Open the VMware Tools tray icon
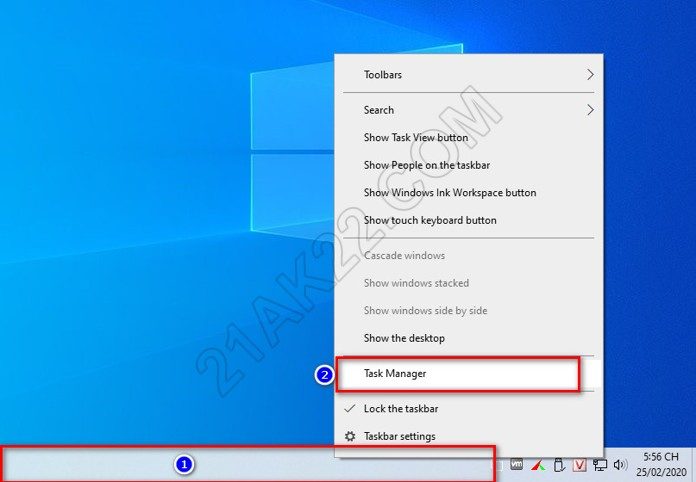The image size is (696, 482). (x=516, y=465)
